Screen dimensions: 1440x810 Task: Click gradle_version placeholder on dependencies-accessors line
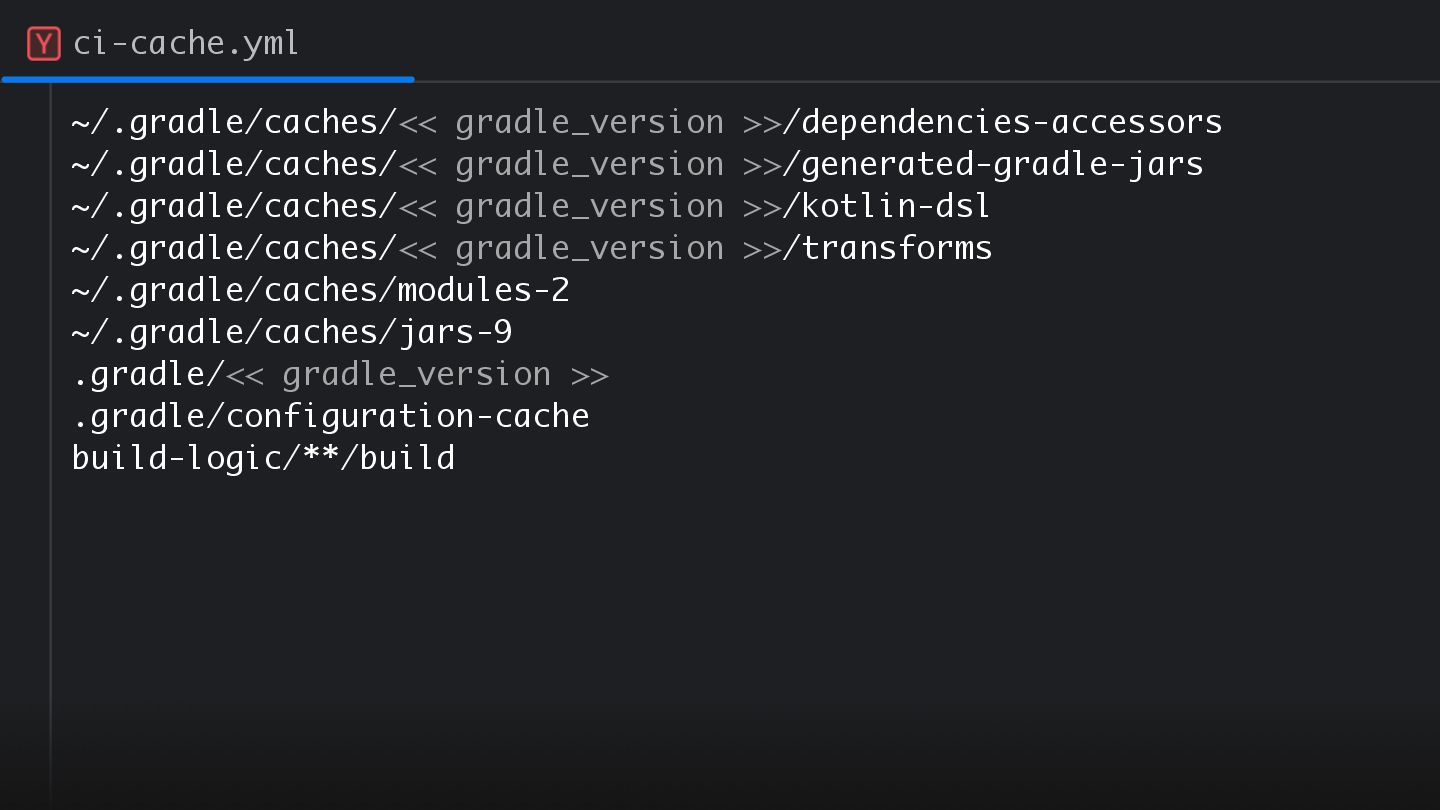[589, 122]
